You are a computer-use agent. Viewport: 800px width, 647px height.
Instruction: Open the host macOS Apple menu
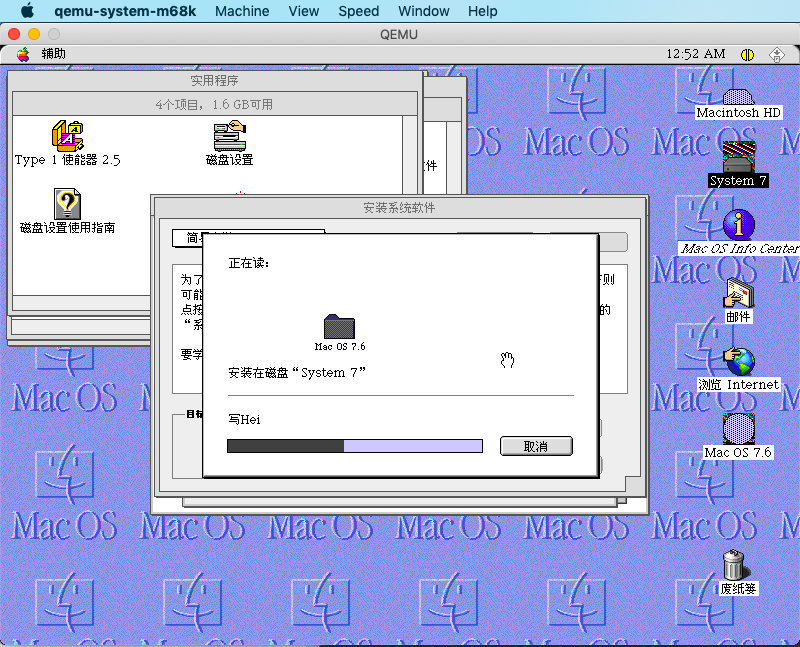click(x=27, y=11)
